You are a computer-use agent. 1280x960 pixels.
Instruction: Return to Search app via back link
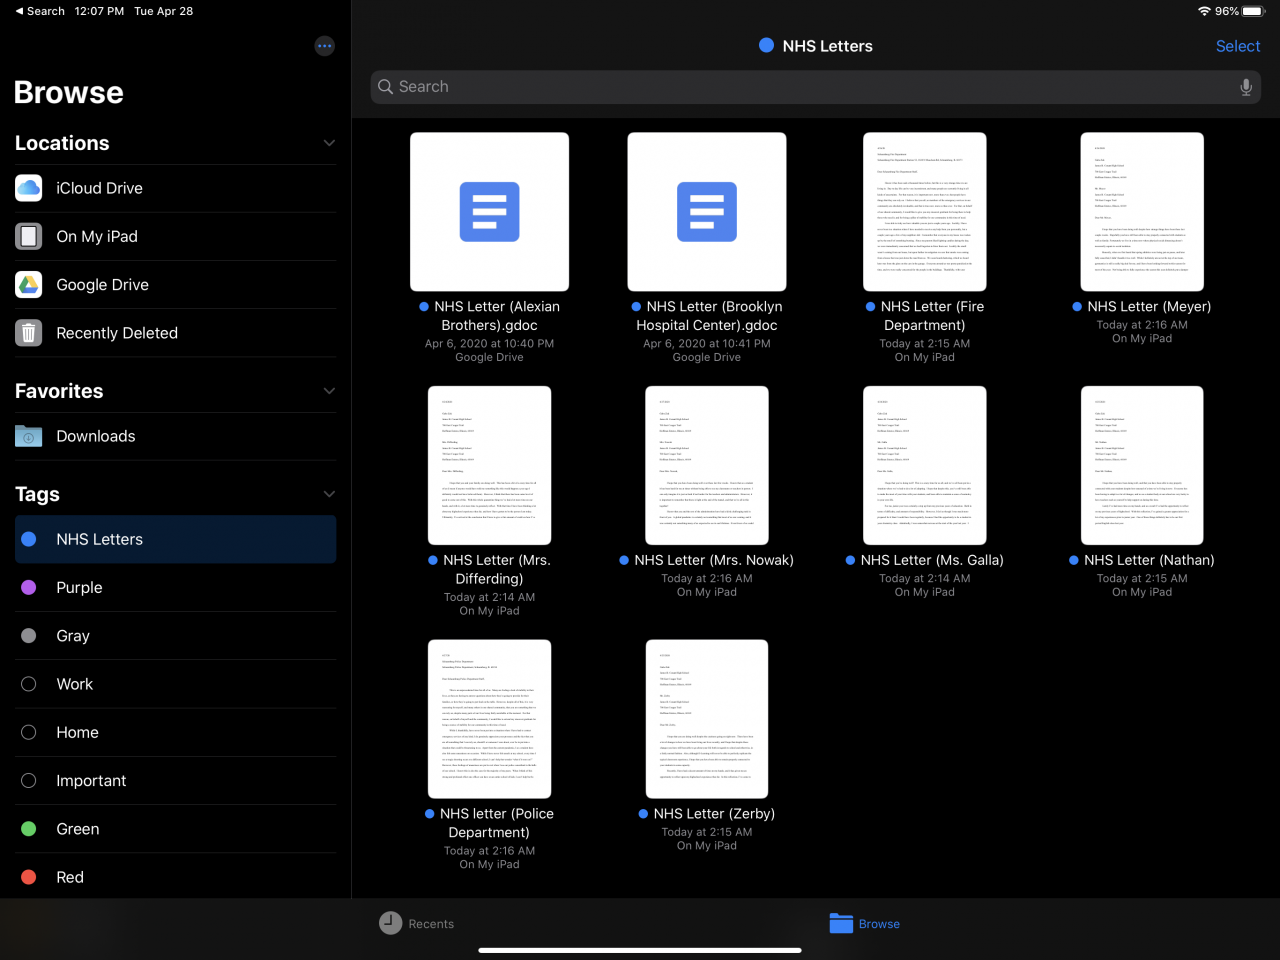point(40,11)
